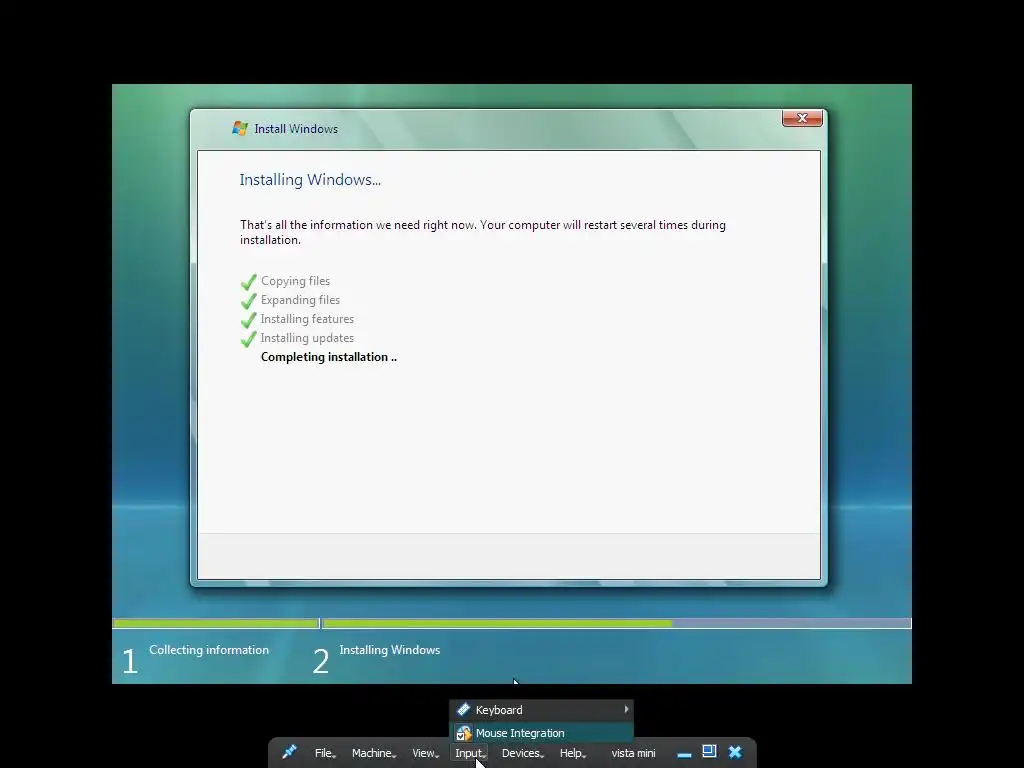Viewport: 1024px width, 768px height.
Task: Expand the Keyboard submenu
Action: (x=541, y=710)
